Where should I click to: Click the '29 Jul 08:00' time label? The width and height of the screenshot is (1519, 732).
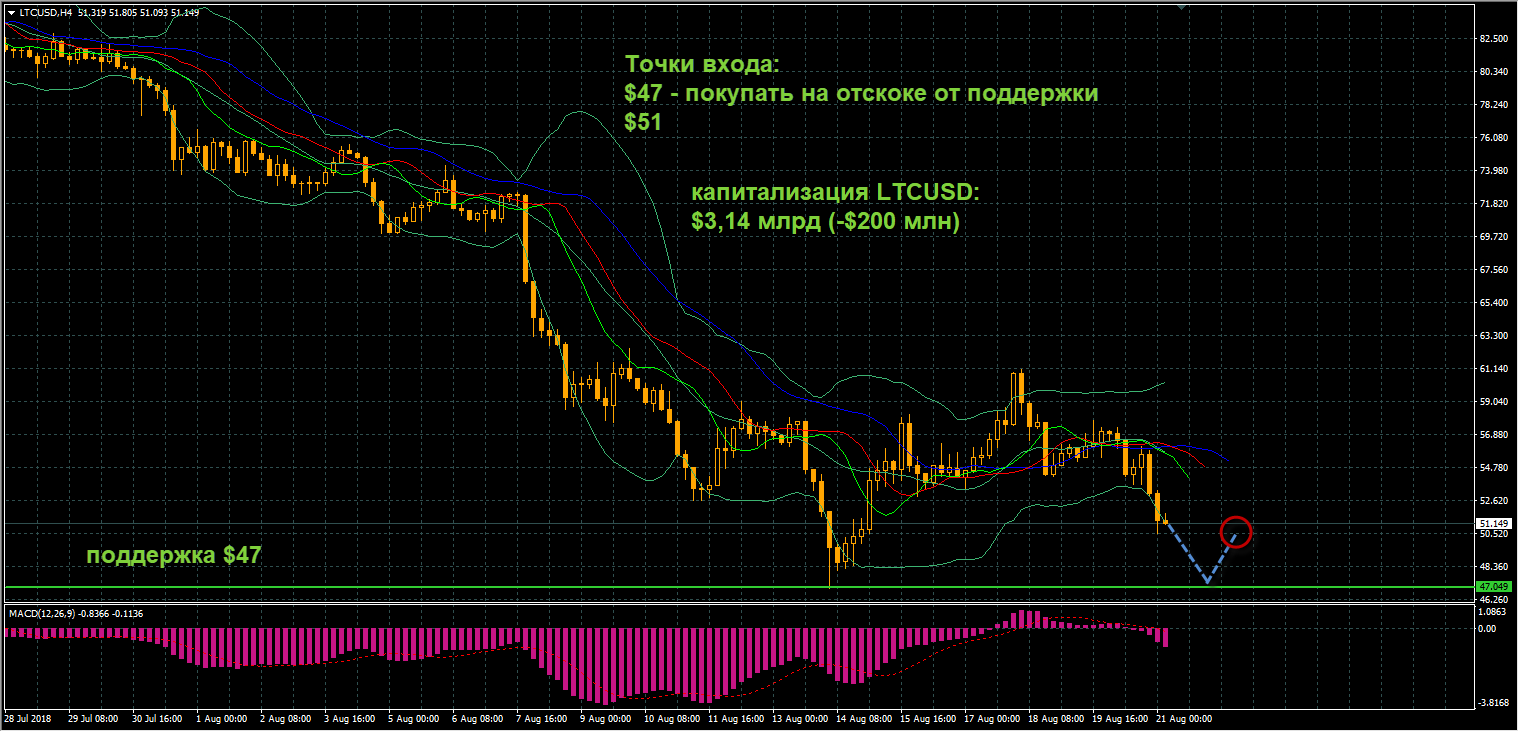93,718
